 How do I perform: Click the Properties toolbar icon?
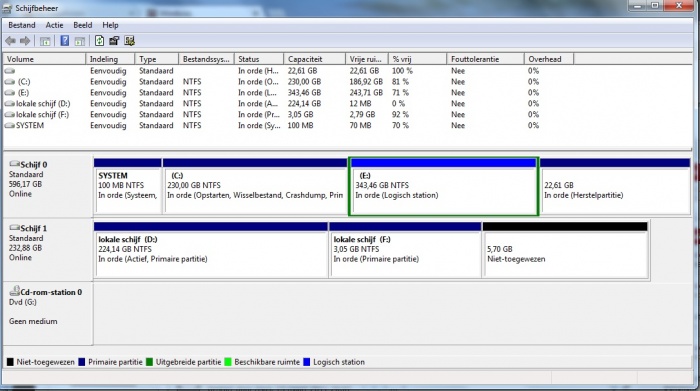114,41
